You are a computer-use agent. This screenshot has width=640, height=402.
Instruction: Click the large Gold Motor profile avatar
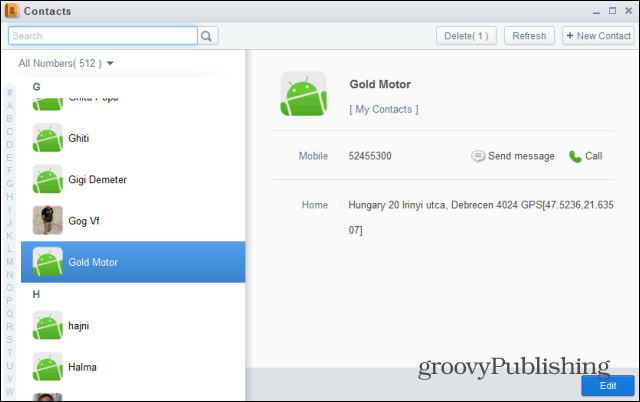304,94
